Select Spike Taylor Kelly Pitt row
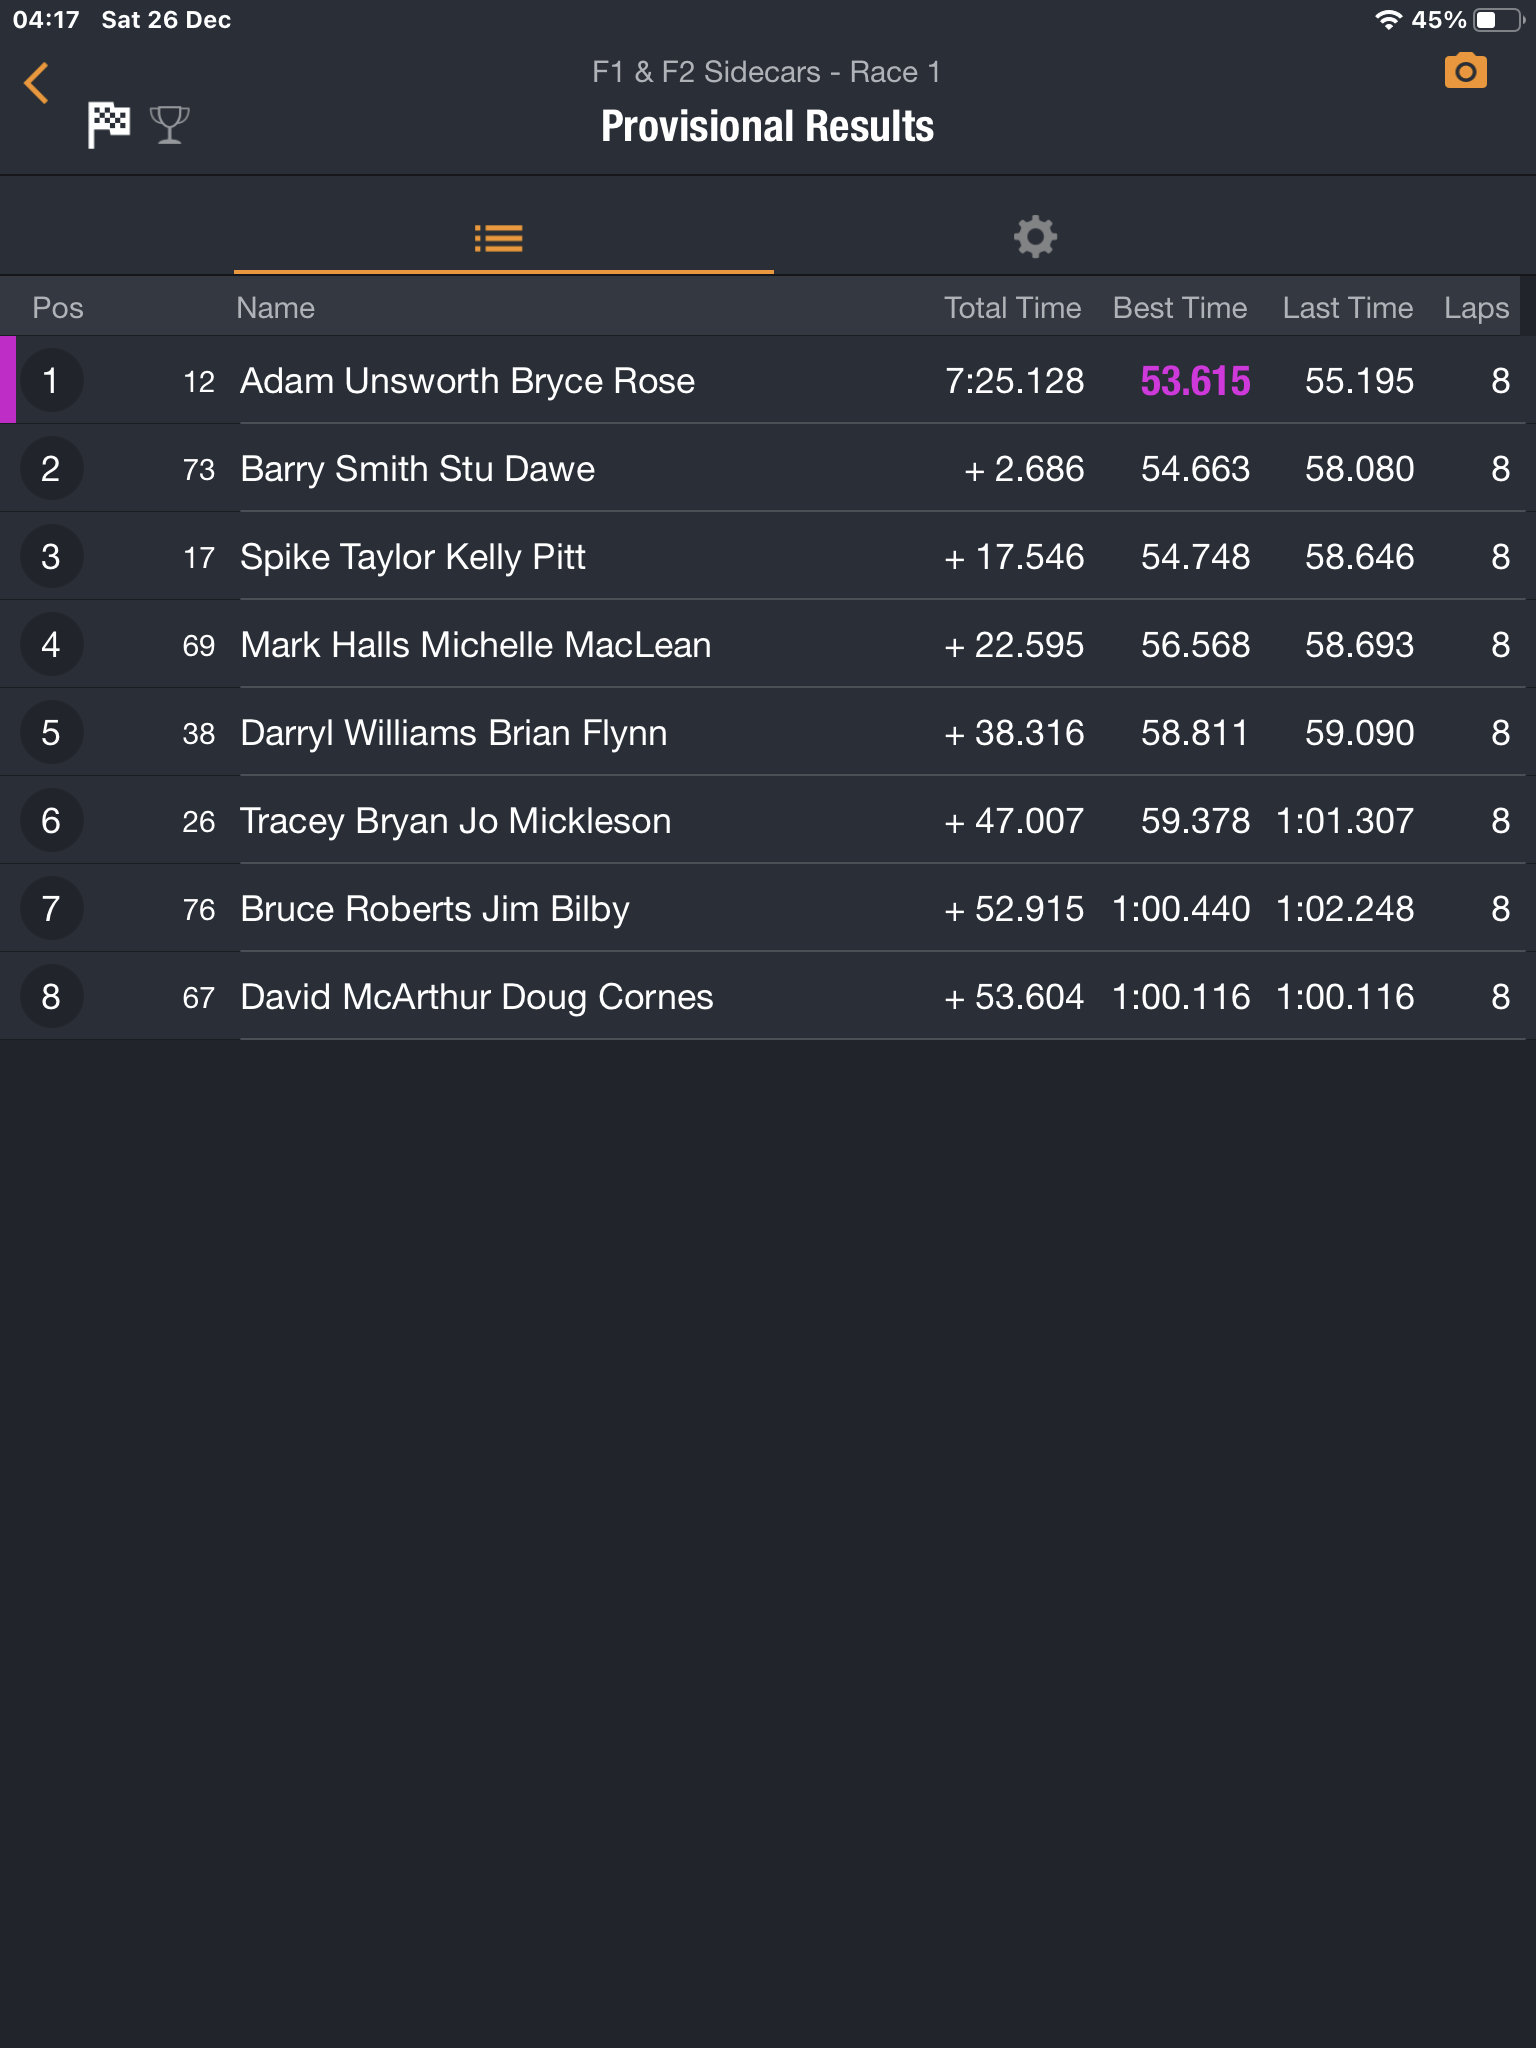This screenshot has height=2048, width=1536. pos(768,556)
